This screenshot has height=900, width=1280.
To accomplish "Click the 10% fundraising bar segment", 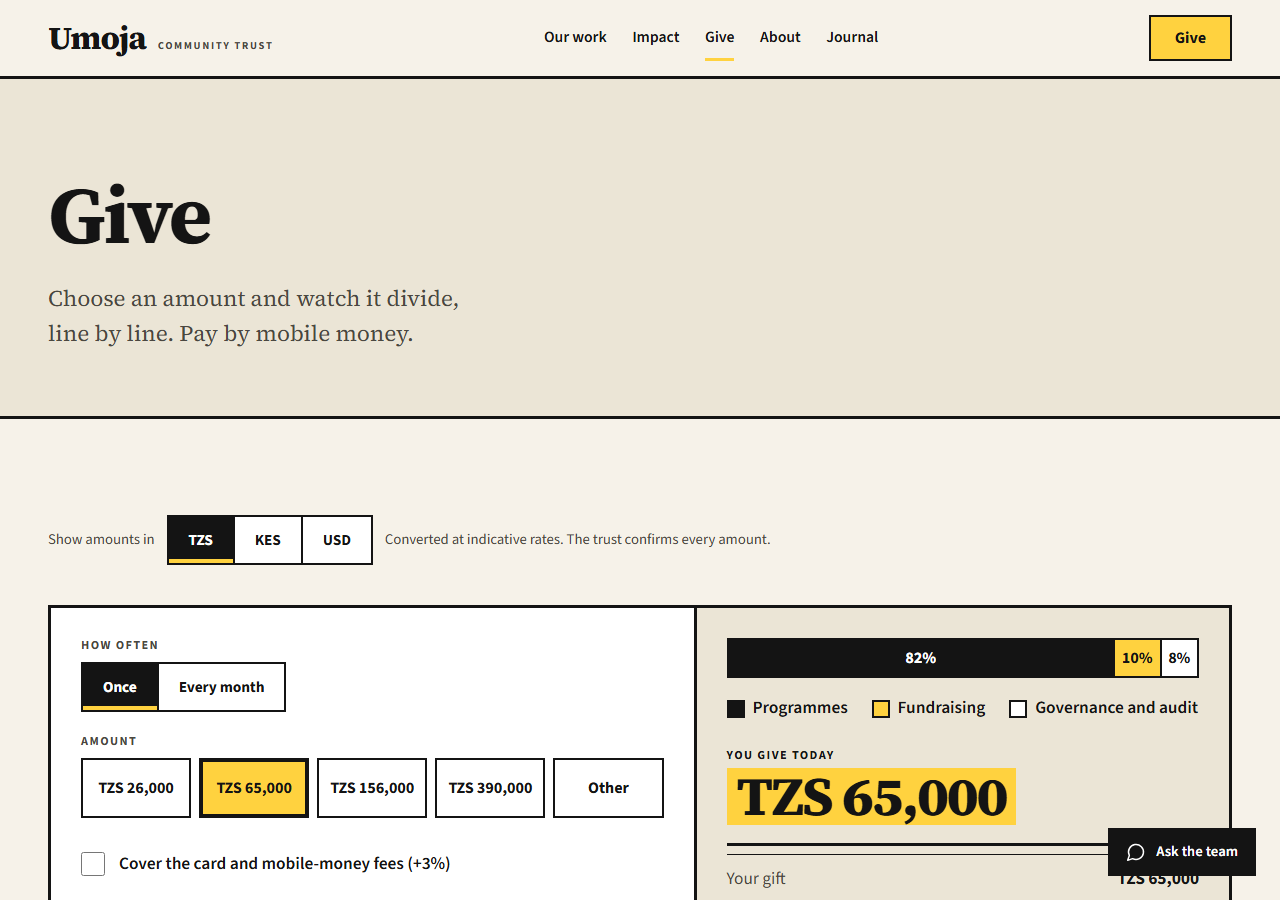I will [x=1137, y=658].
